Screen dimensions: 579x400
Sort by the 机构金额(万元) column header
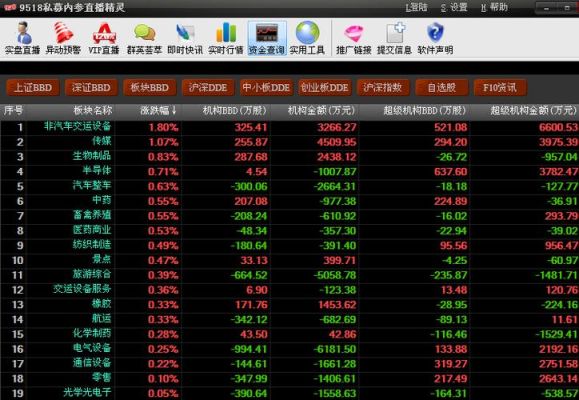pyautogui.click(x=321, y=110)
